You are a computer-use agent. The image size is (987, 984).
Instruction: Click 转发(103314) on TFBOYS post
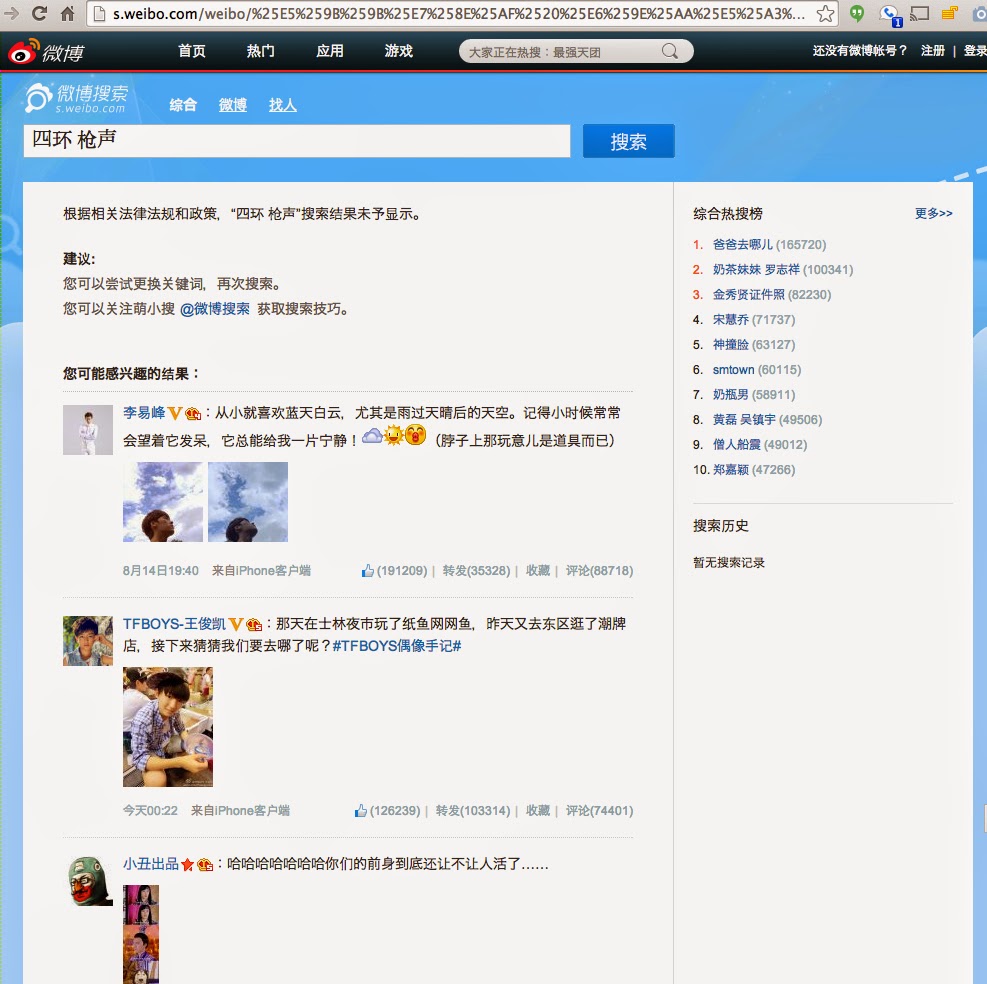pyautogui.click(x=473, y=811)
